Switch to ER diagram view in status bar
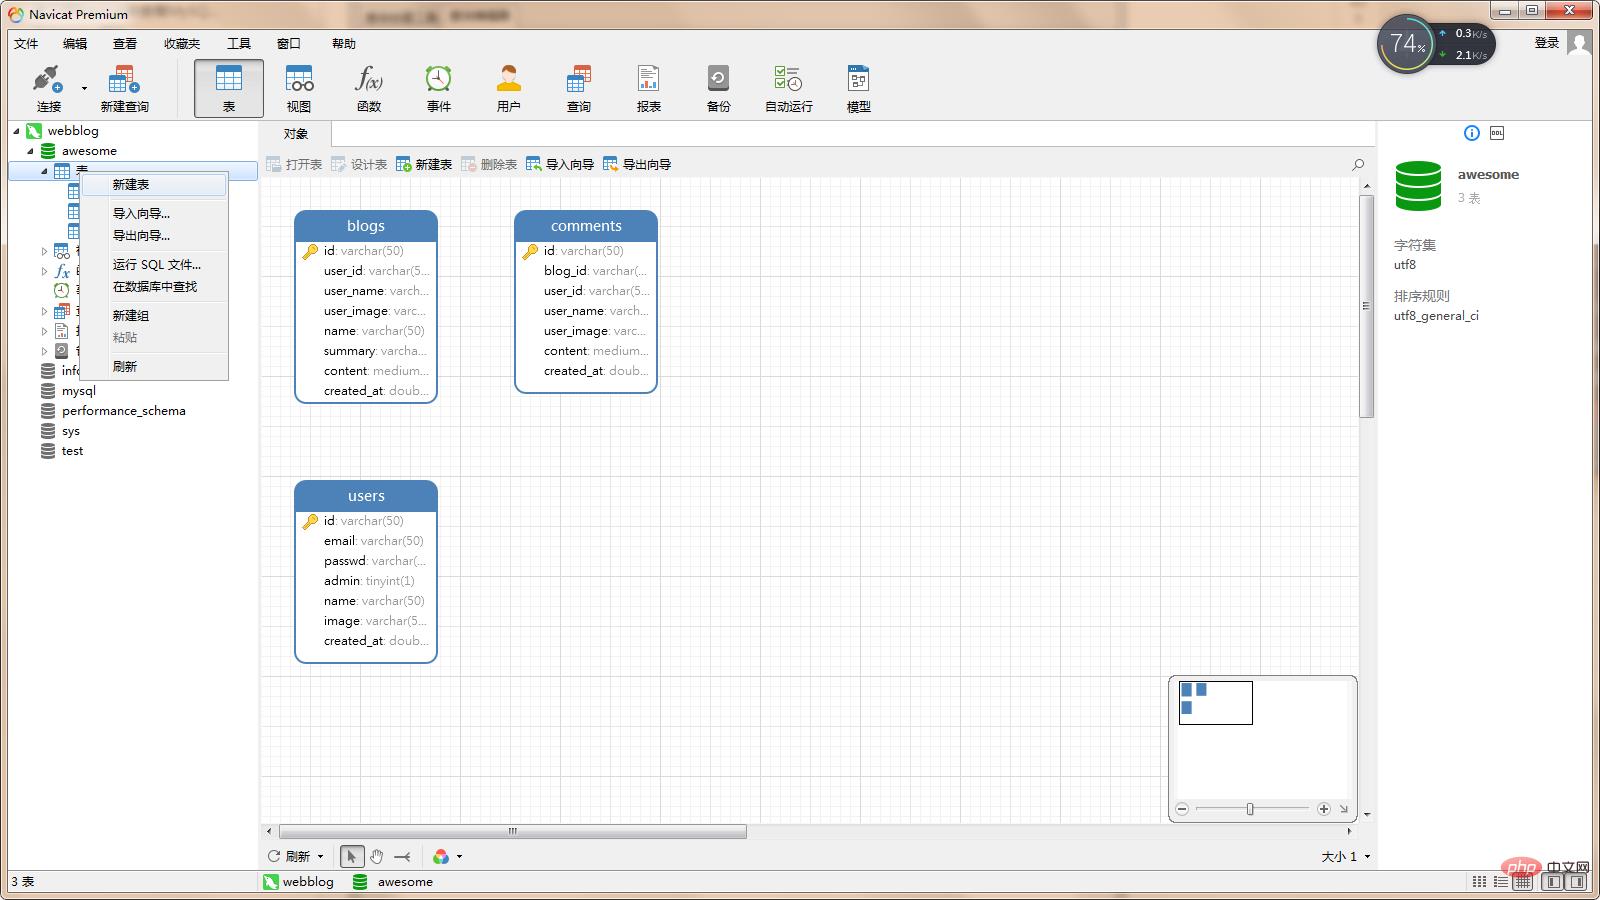The width and height of the screenshot is (1600, 900). 1523,882
